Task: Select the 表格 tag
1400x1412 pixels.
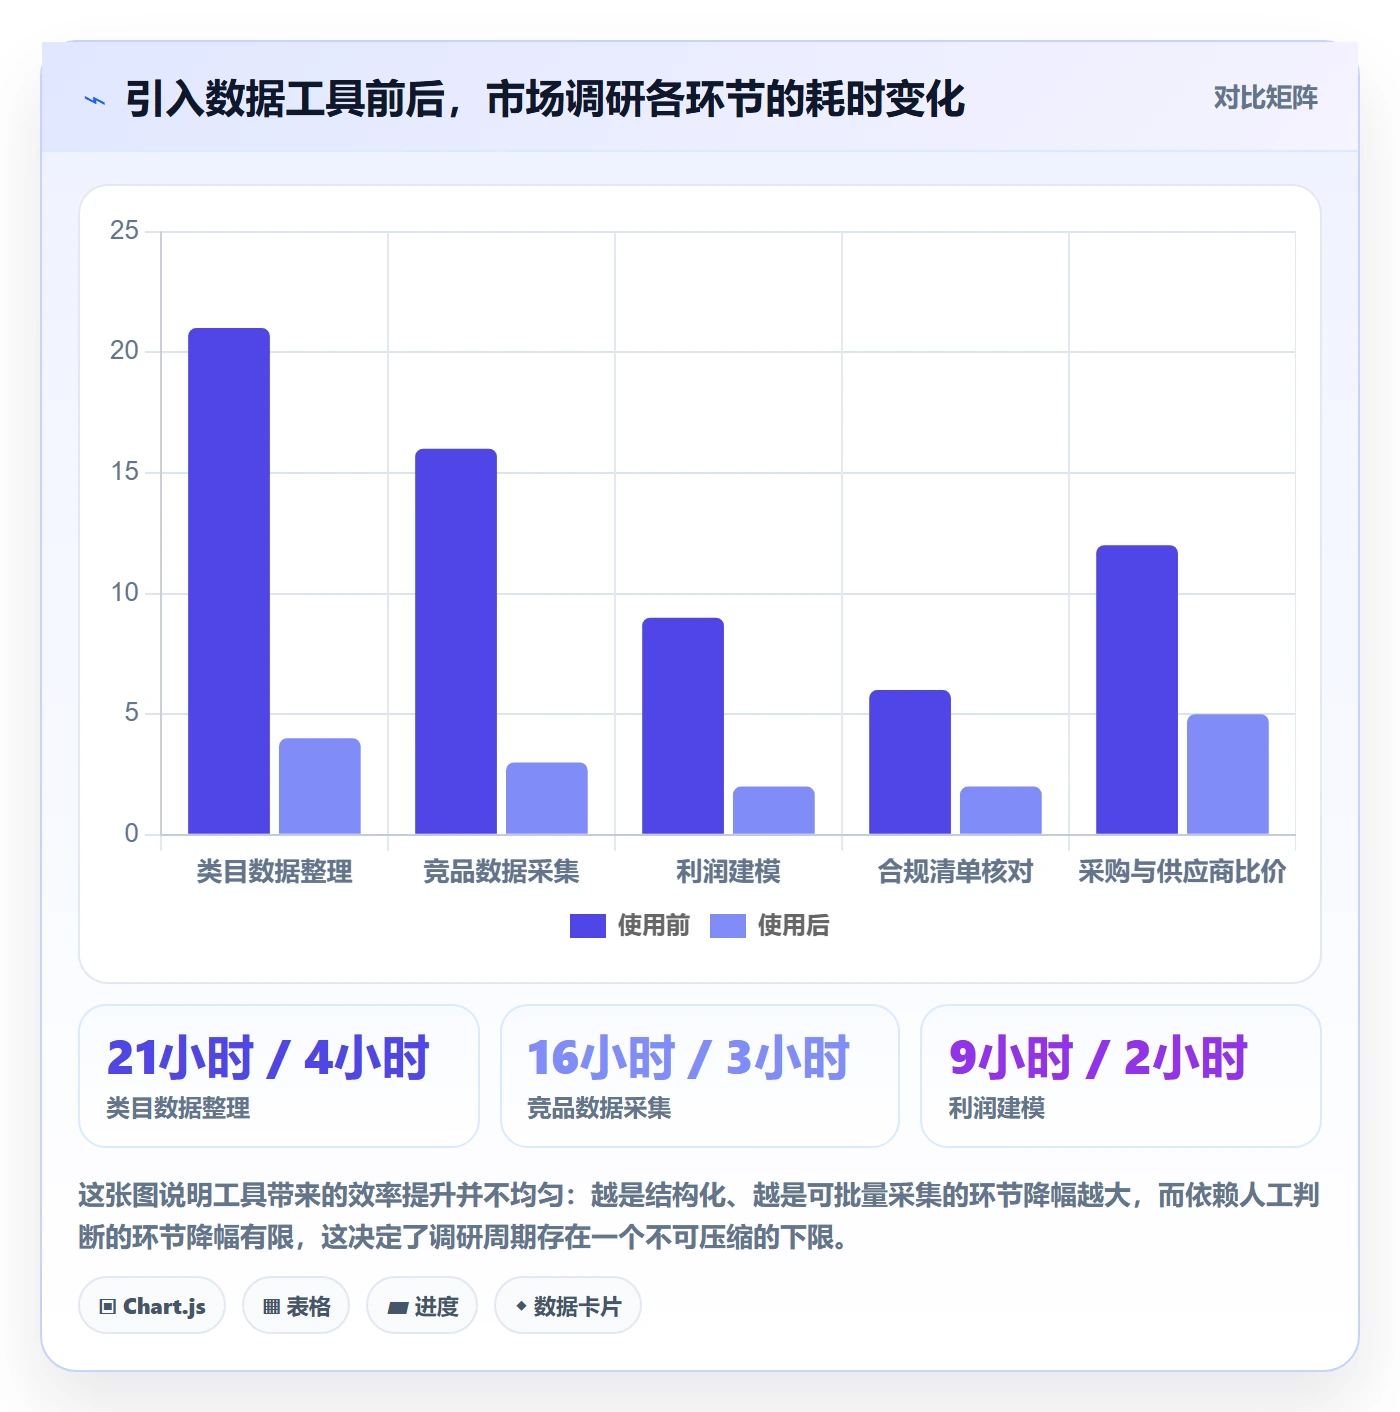Action: pos(296,1306)
